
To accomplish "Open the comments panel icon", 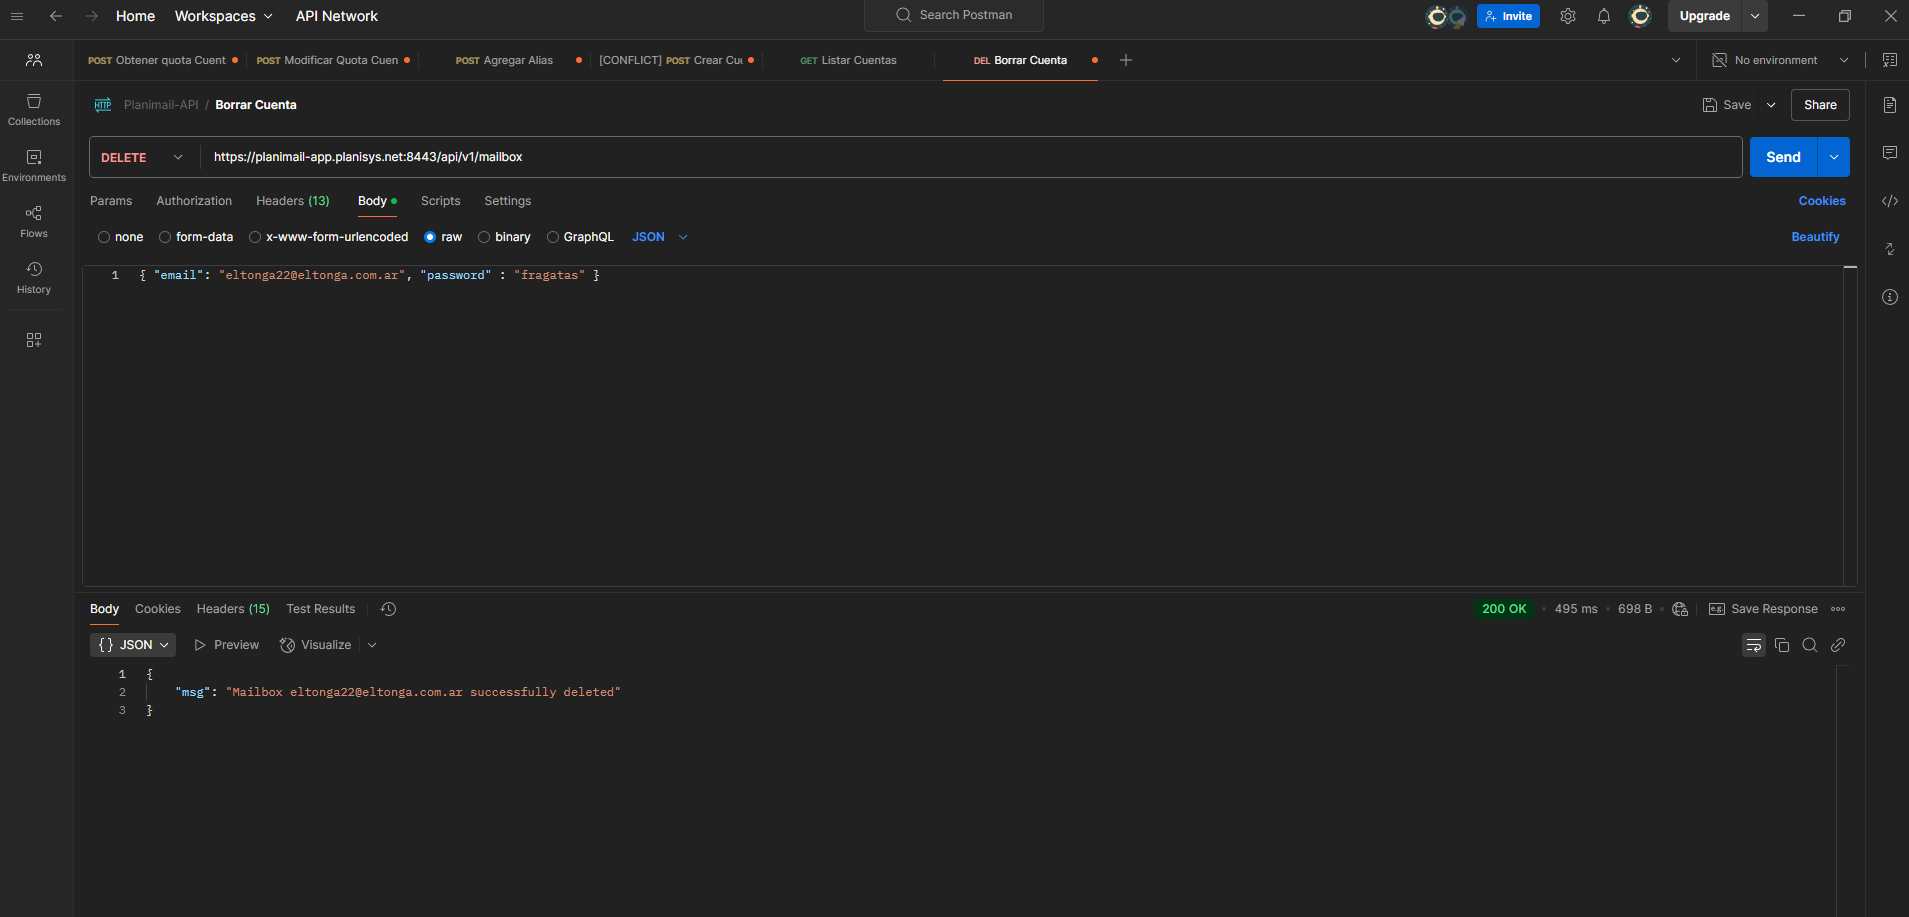I will 1890,153.
